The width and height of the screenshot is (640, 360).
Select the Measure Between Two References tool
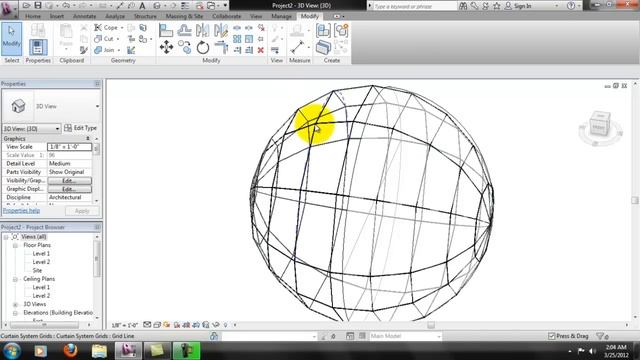297,47
